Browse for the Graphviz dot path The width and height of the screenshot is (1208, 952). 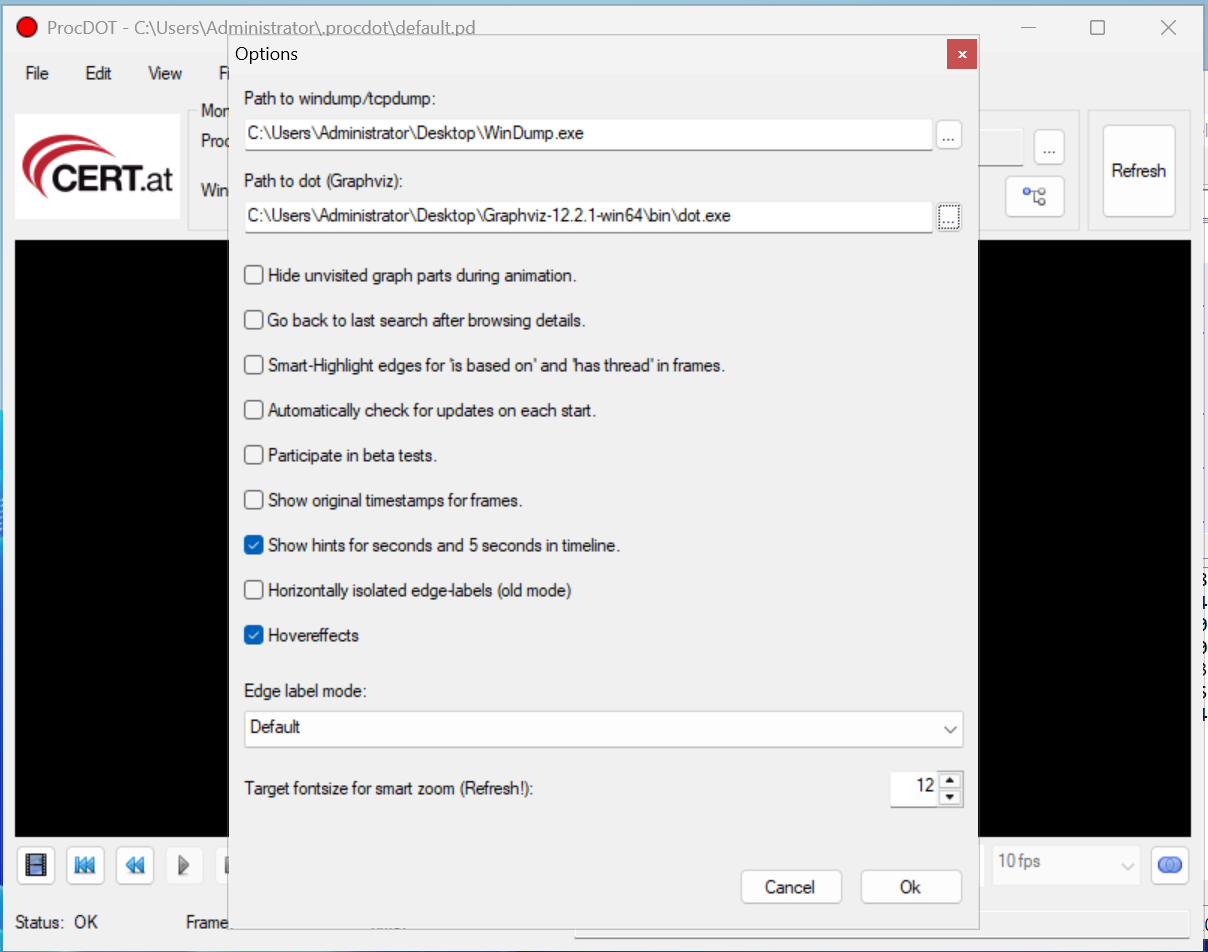coord(949,216)
